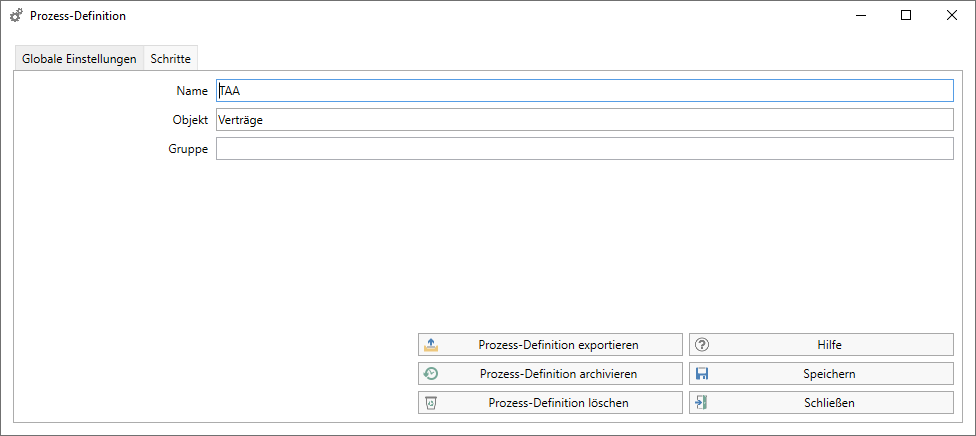The height and width of the screenshot is (436, 976).
Task: Click the upload icon on the export button
Action: pos(431,344)
